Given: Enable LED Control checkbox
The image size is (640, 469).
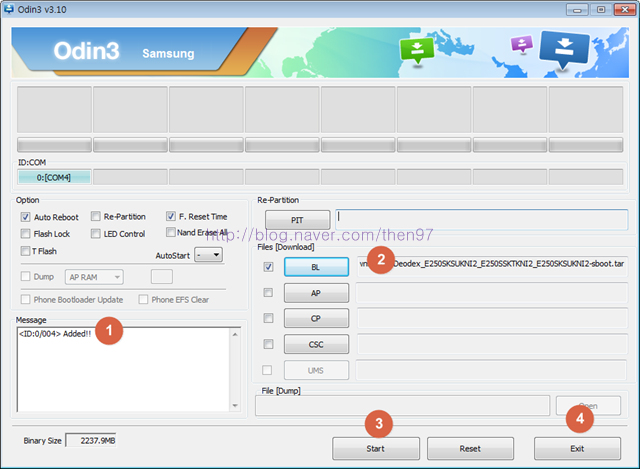Looking at the screenshot, I should click(x=96, y=233).
